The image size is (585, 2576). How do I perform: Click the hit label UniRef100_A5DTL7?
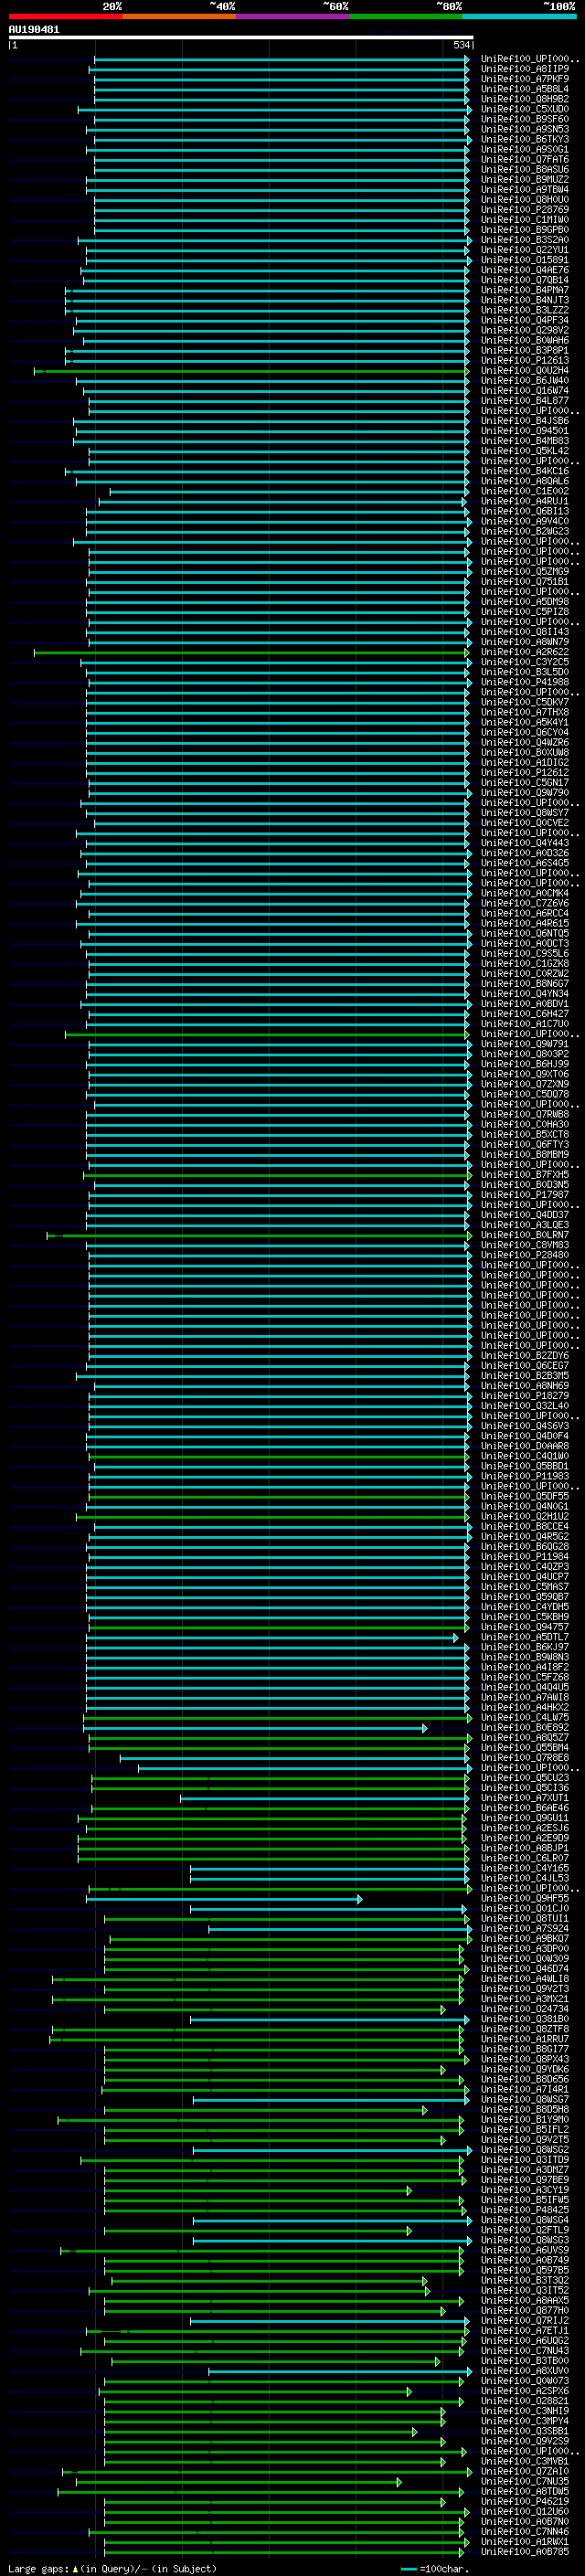point(525,1637)
